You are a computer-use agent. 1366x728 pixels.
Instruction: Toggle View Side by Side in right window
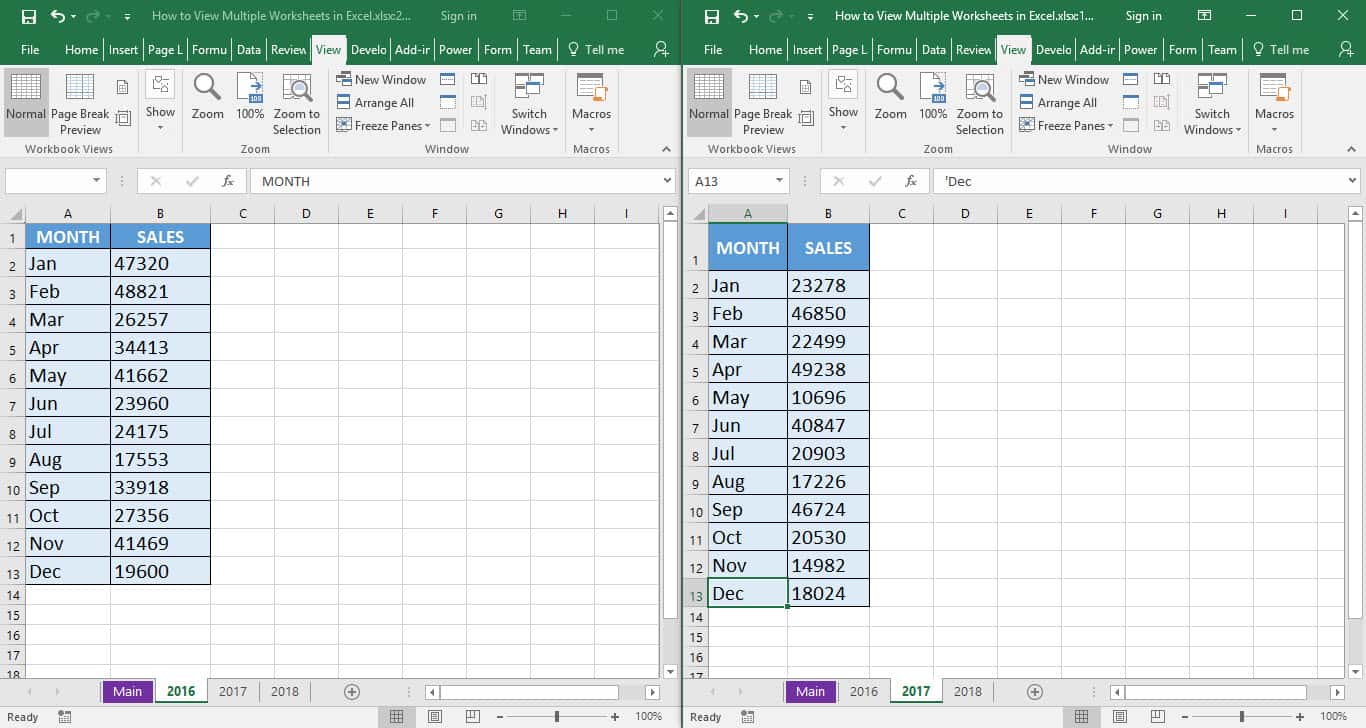pyautogui.click(x=1162, y=79)
